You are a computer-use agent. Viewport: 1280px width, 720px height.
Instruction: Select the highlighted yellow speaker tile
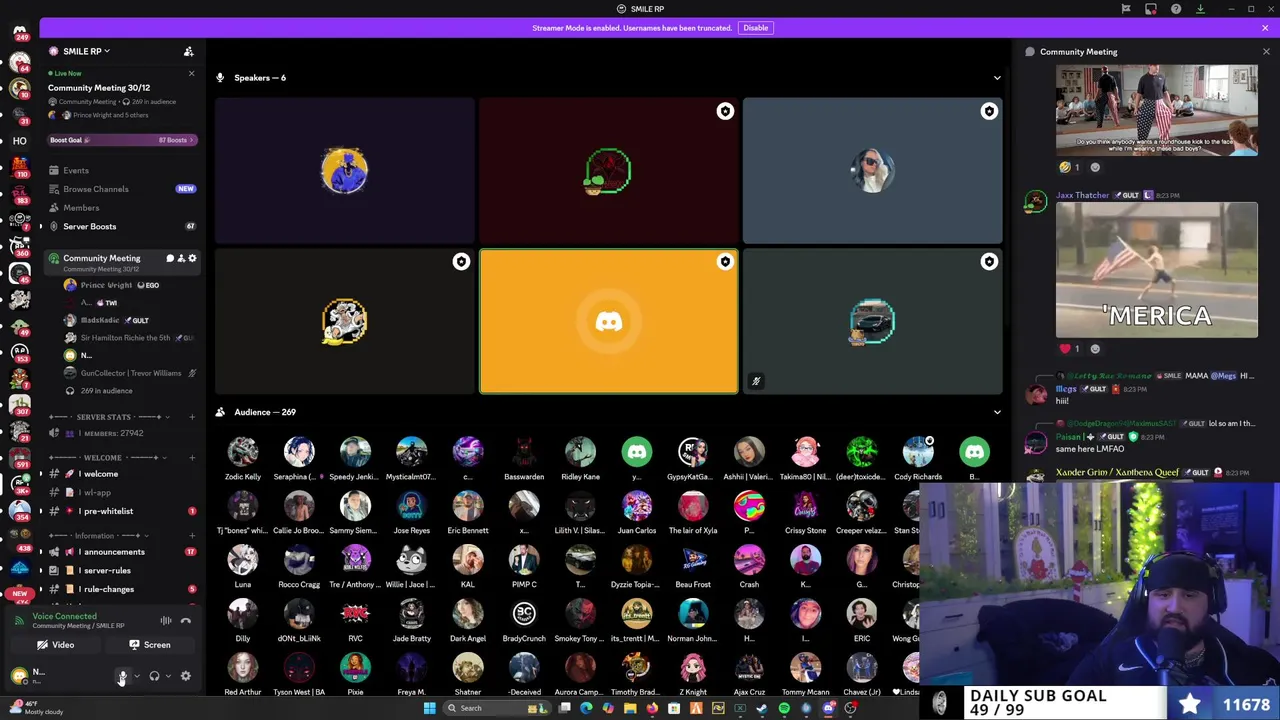[609, 322]
